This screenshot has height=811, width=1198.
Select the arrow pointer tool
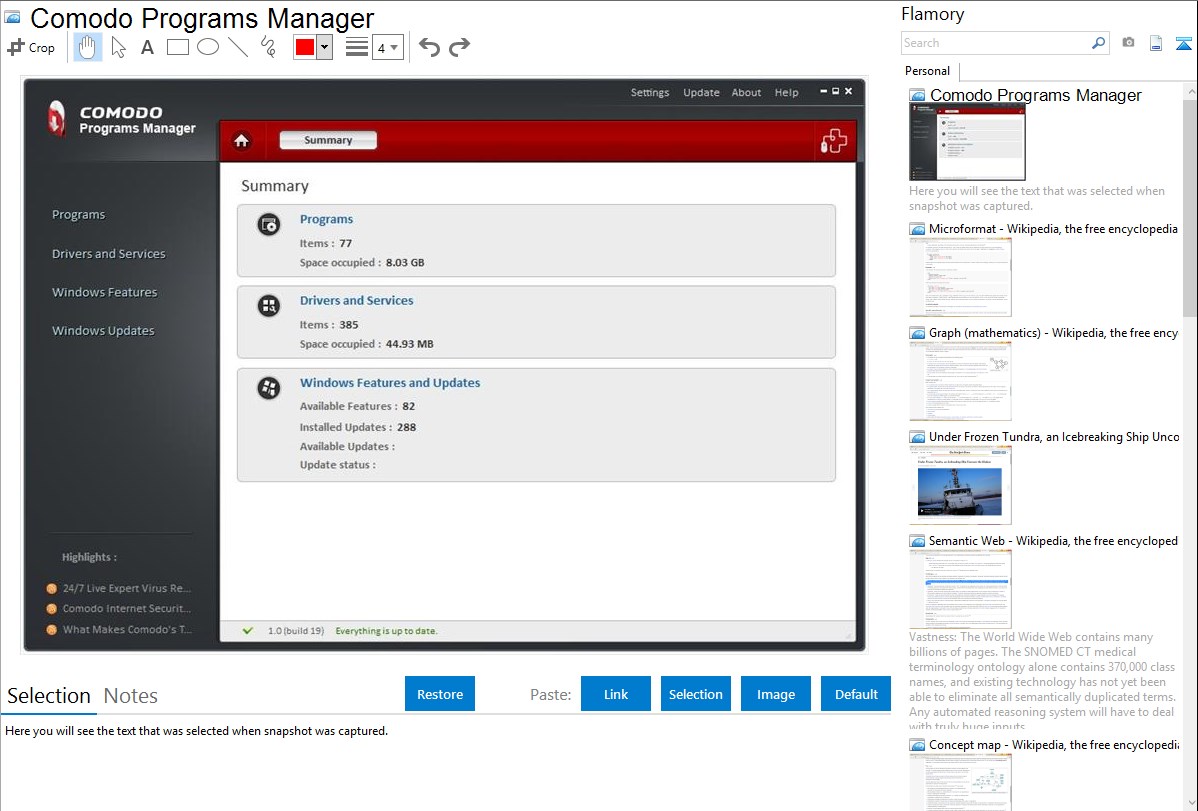point(118,47)
